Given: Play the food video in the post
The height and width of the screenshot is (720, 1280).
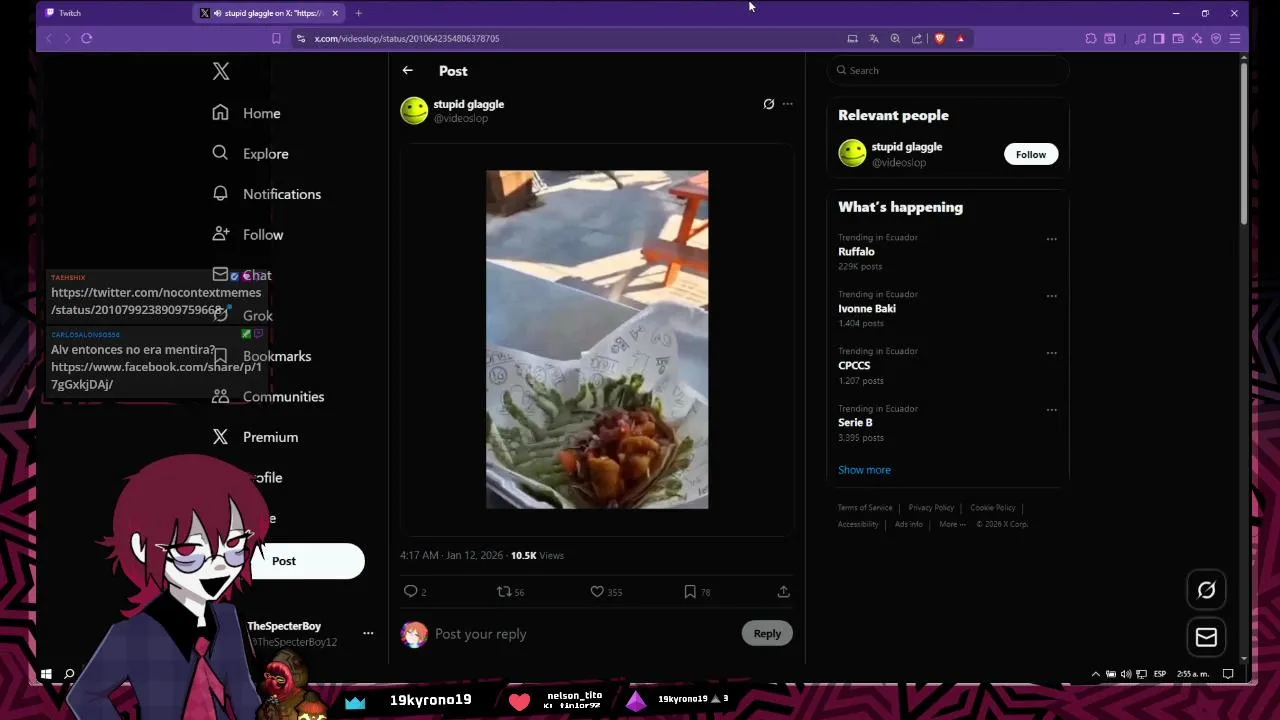Looking at the screenshot, I should pyautogui.click(x=597, y=339).
